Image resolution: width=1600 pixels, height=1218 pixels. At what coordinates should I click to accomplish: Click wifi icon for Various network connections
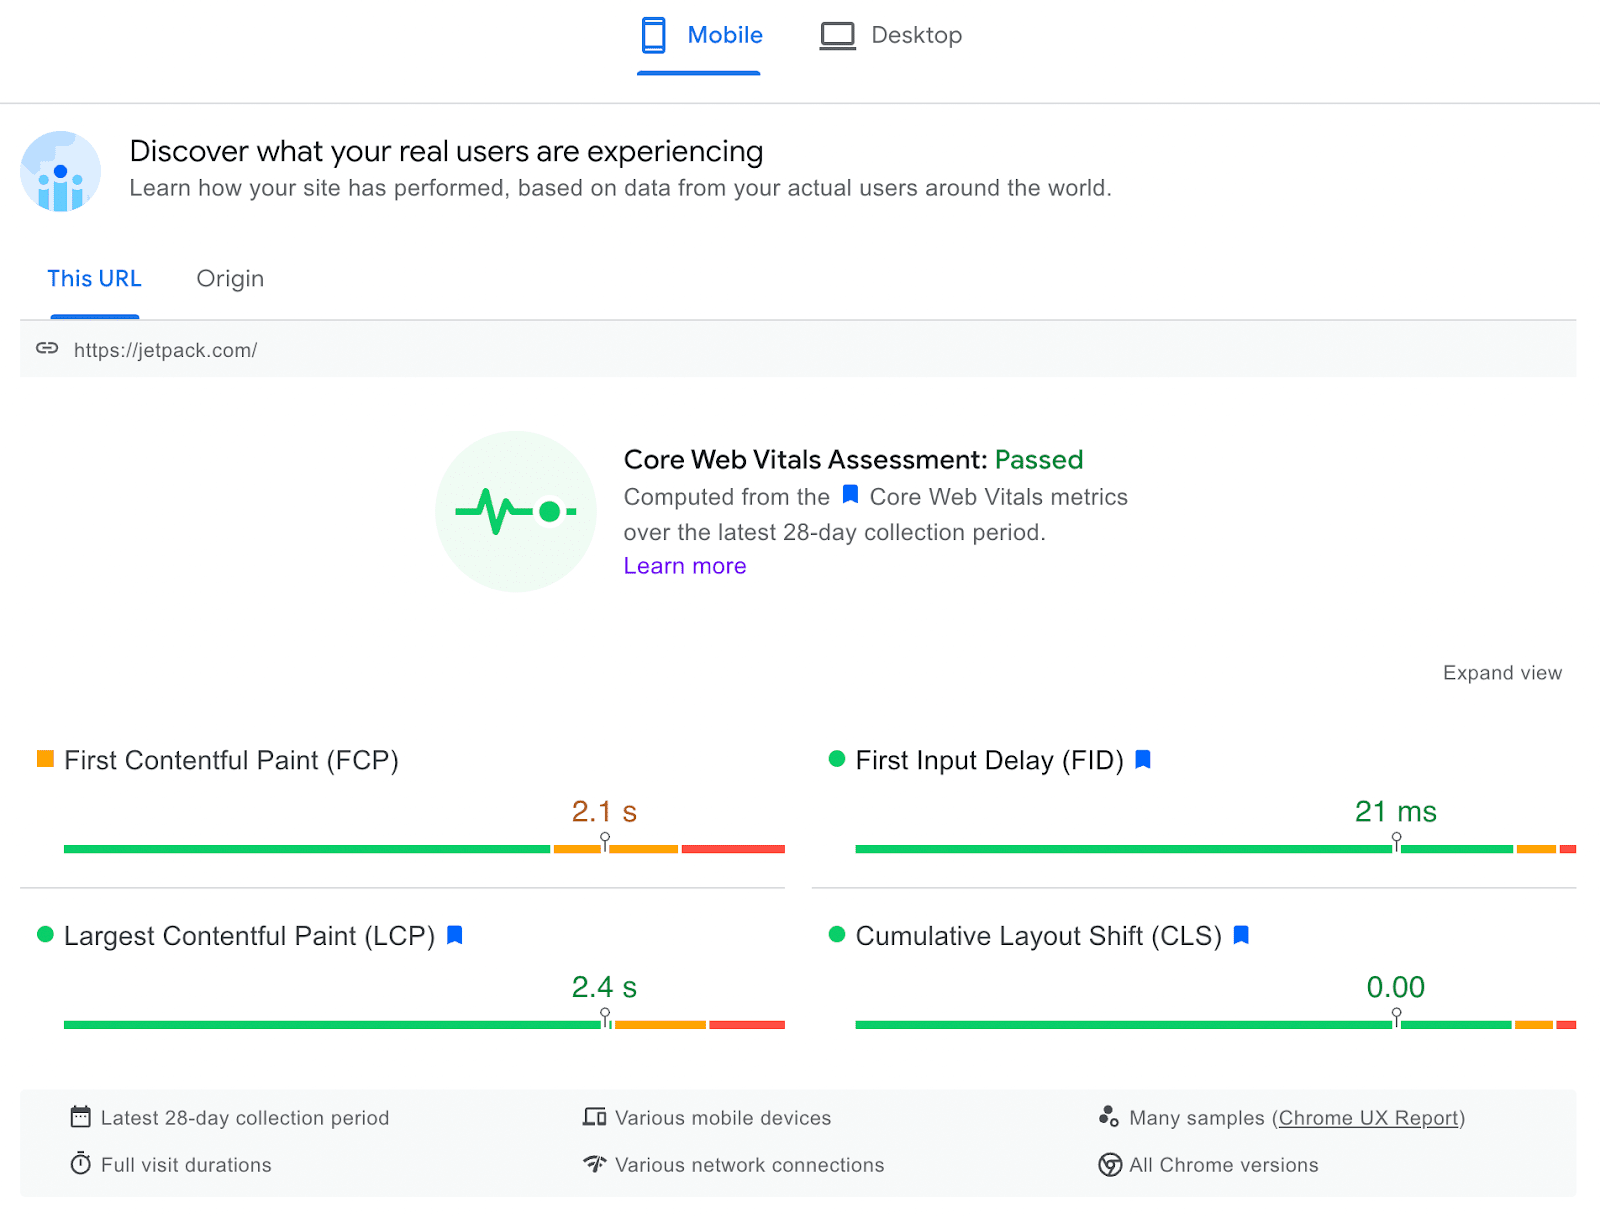595,1164
